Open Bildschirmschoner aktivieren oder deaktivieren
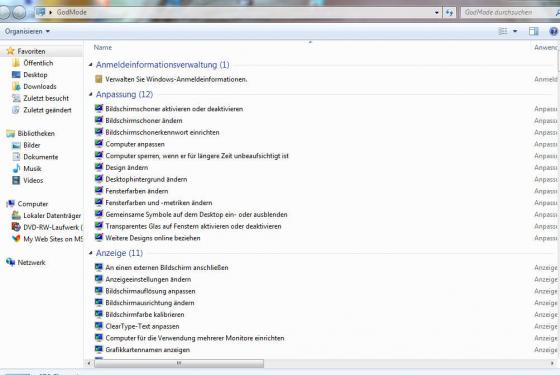This screenshot has width=560, height=375. coord(174,109)
